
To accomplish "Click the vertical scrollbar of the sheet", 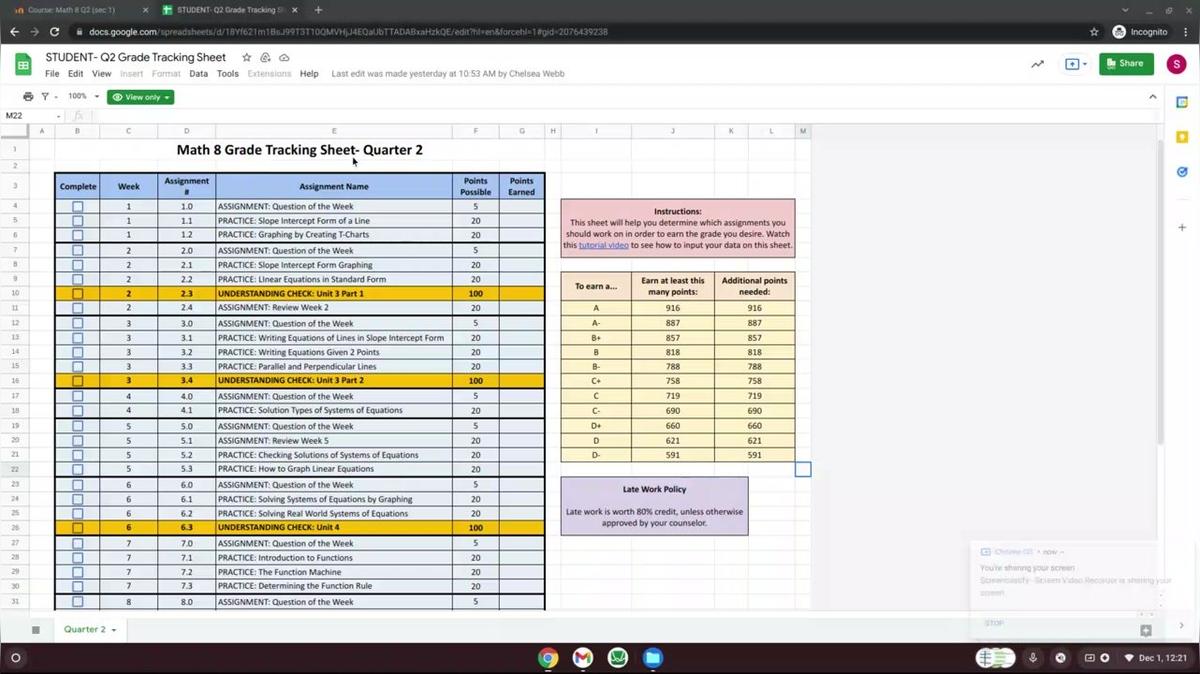I will (x=1160, y=300).
